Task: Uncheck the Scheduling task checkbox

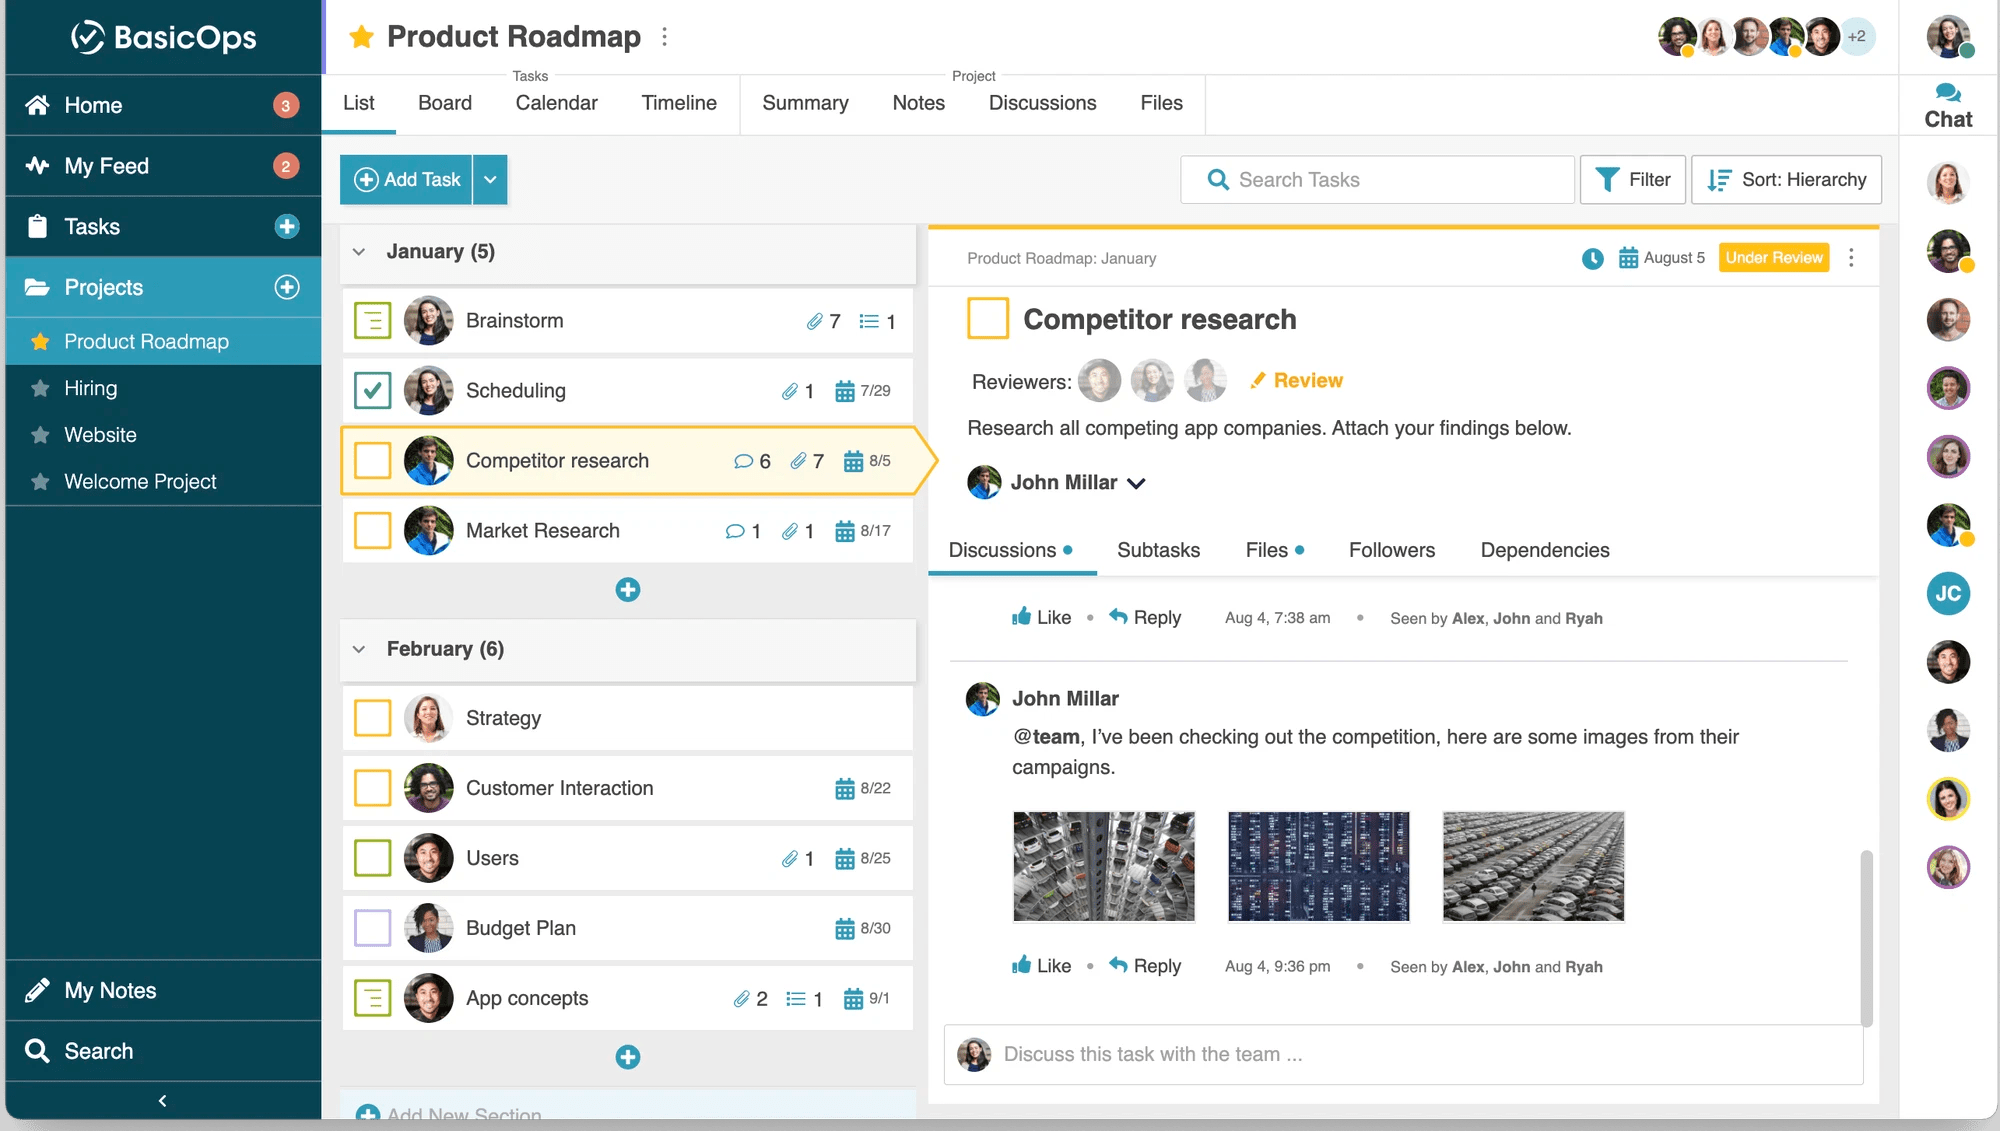Action: 372,391
